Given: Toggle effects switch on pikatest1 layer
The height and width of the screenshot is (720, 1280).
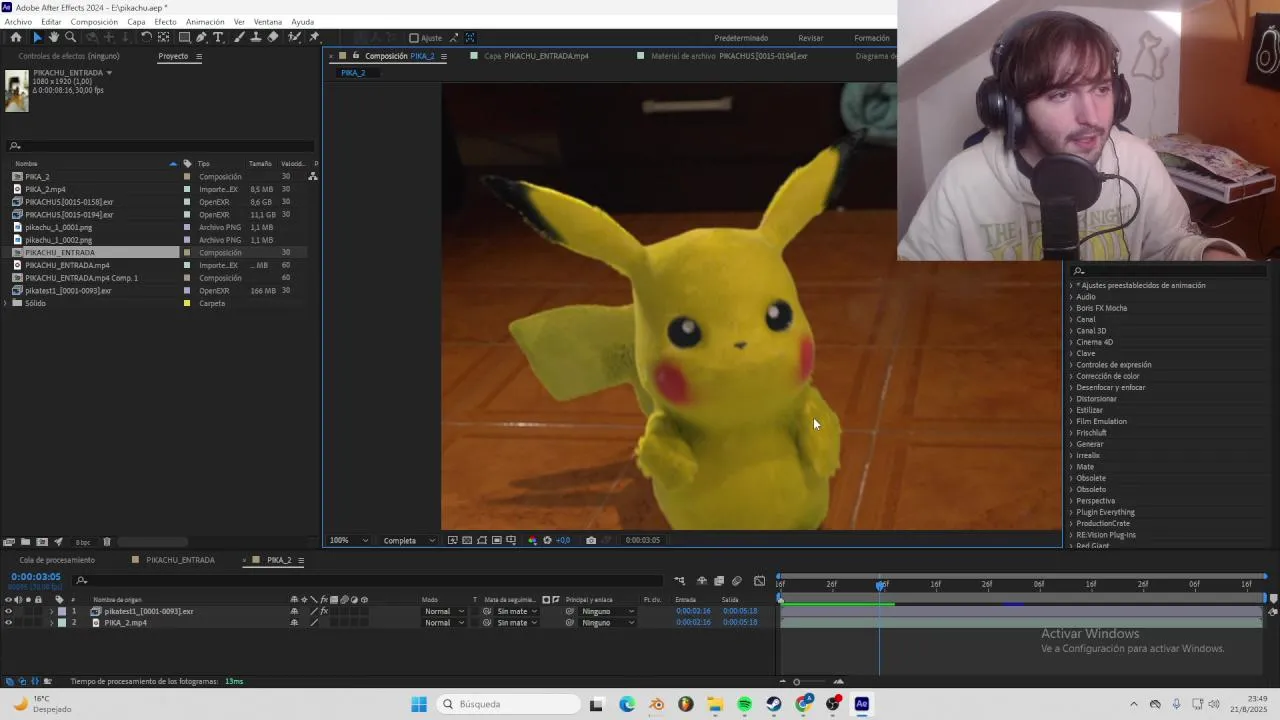Looking at the screenshot, I should click(324, 611).
